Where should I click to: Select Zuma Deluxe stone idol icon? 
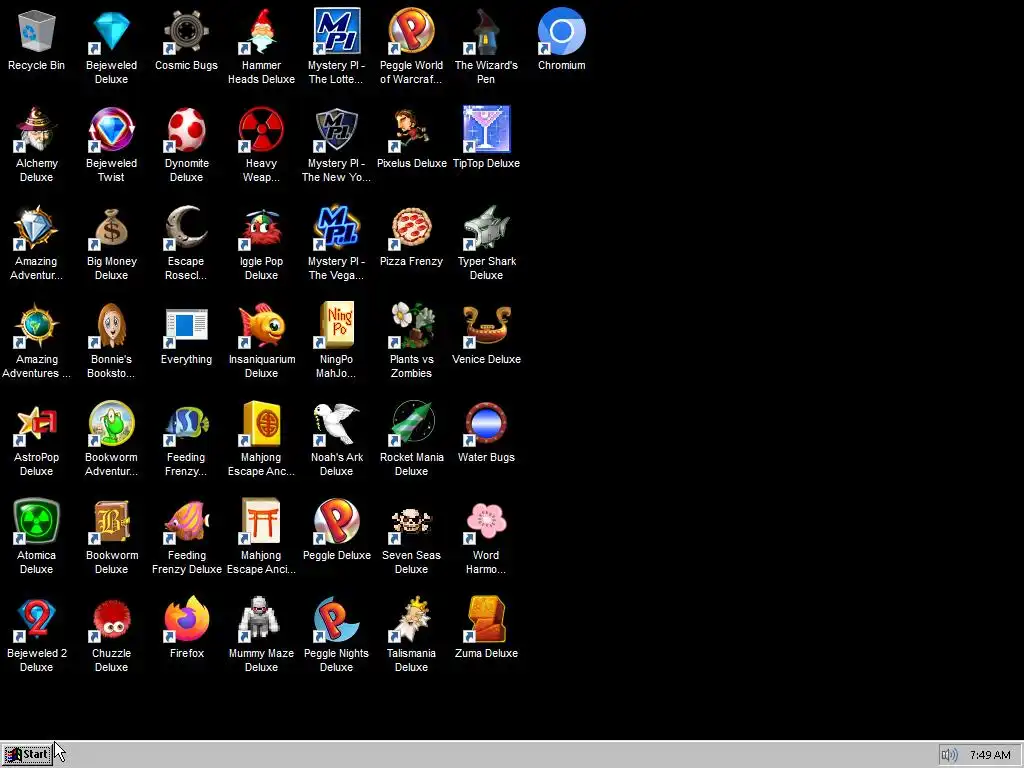(x=487, y=619)
